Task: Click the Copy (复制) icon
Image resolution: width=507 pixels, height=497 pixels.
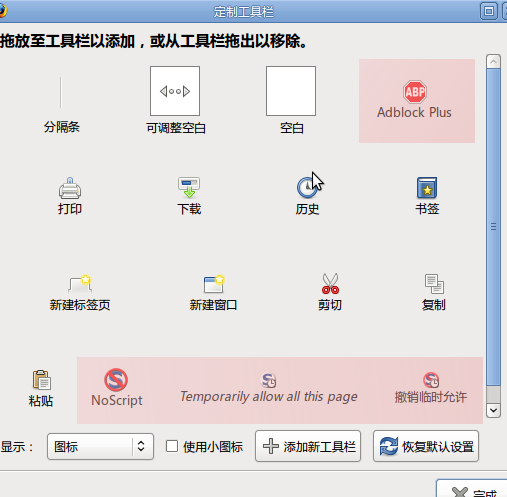Action: point(434,284)
